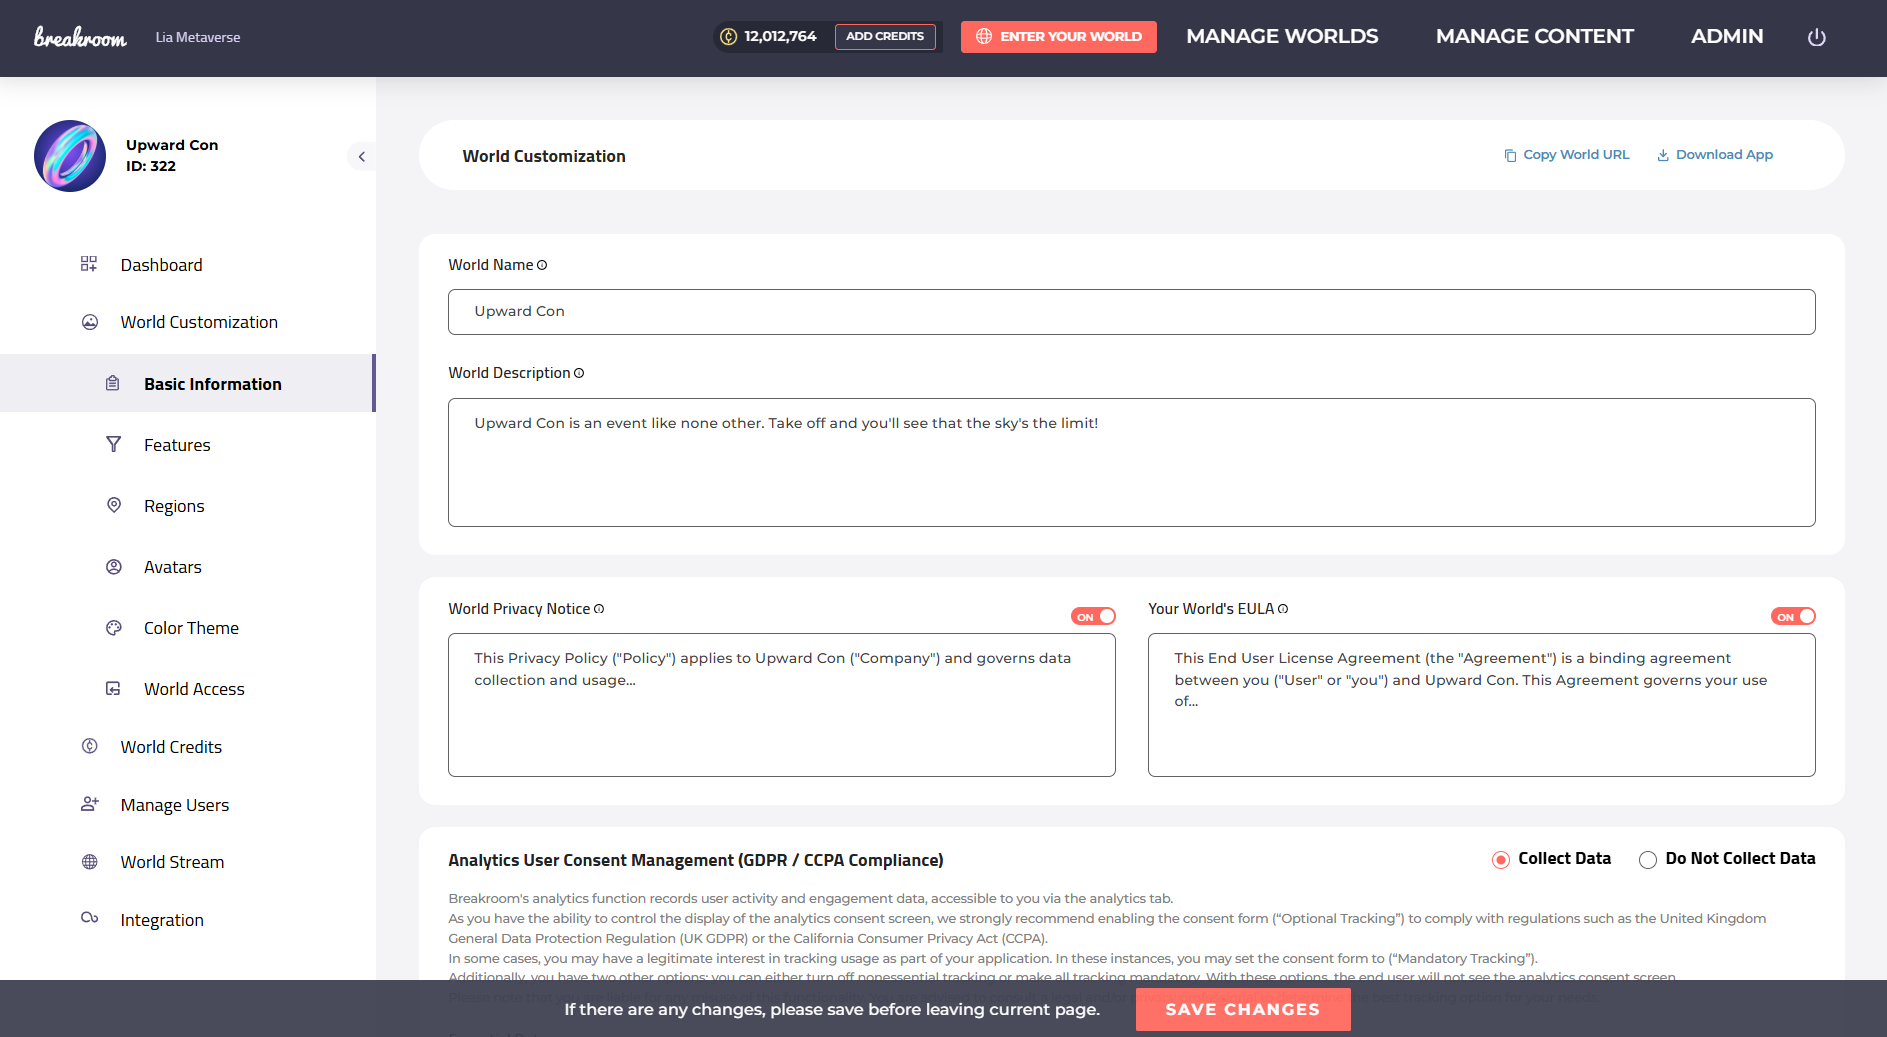This screenshot has width=1887, height=1037.
Task: Click the credits coin icon
Action: click(x=729, y=37)
